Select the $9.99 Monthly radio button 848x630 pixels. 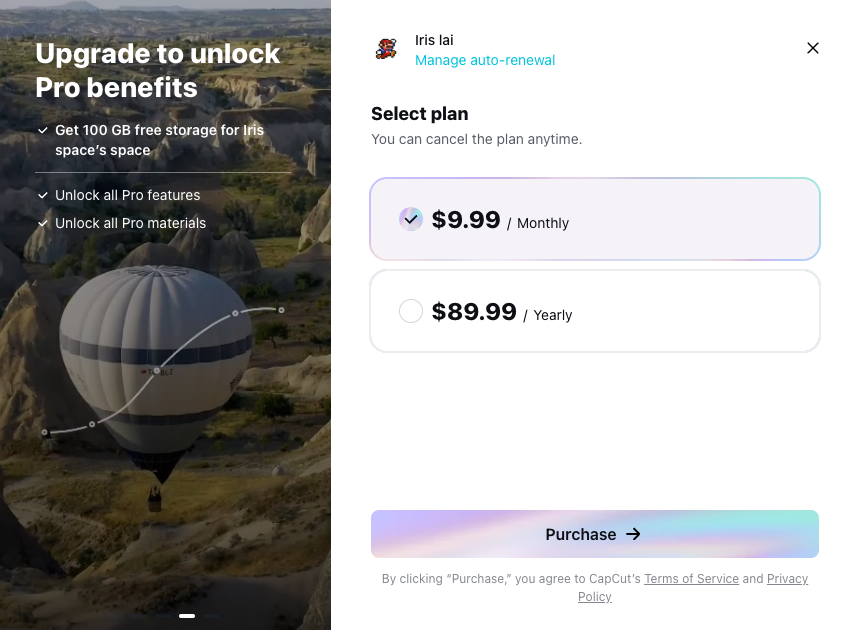click(410, 219)
